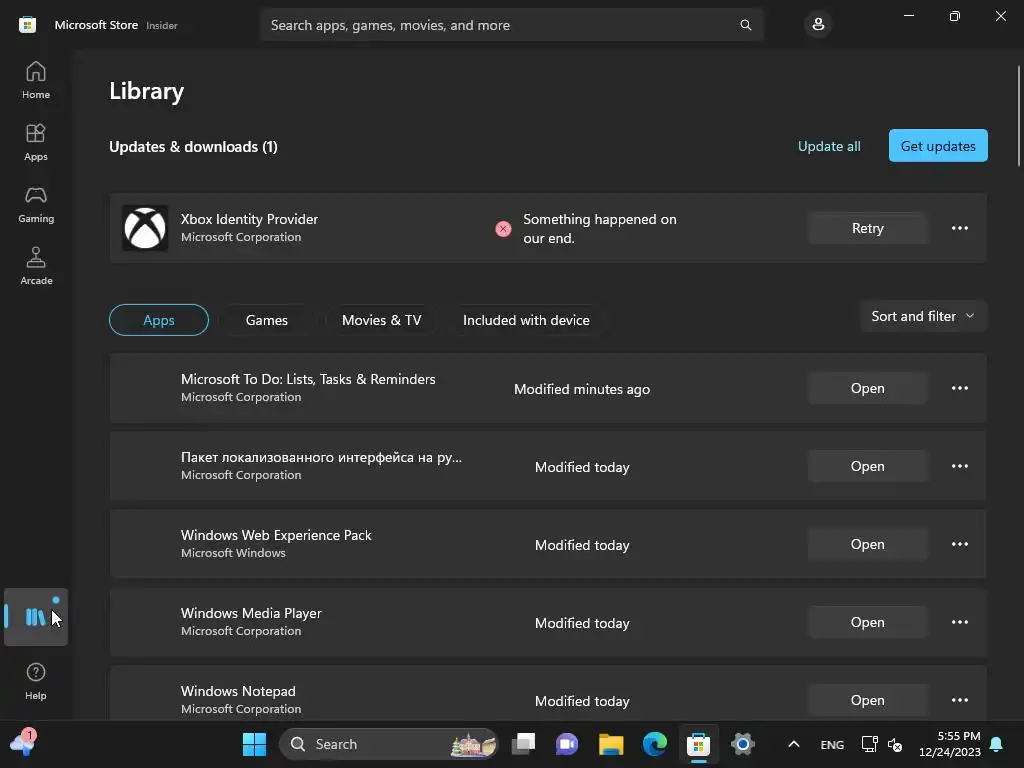Click the taskbar Search box
This screenshot has height=768, width=1024.
389,744
